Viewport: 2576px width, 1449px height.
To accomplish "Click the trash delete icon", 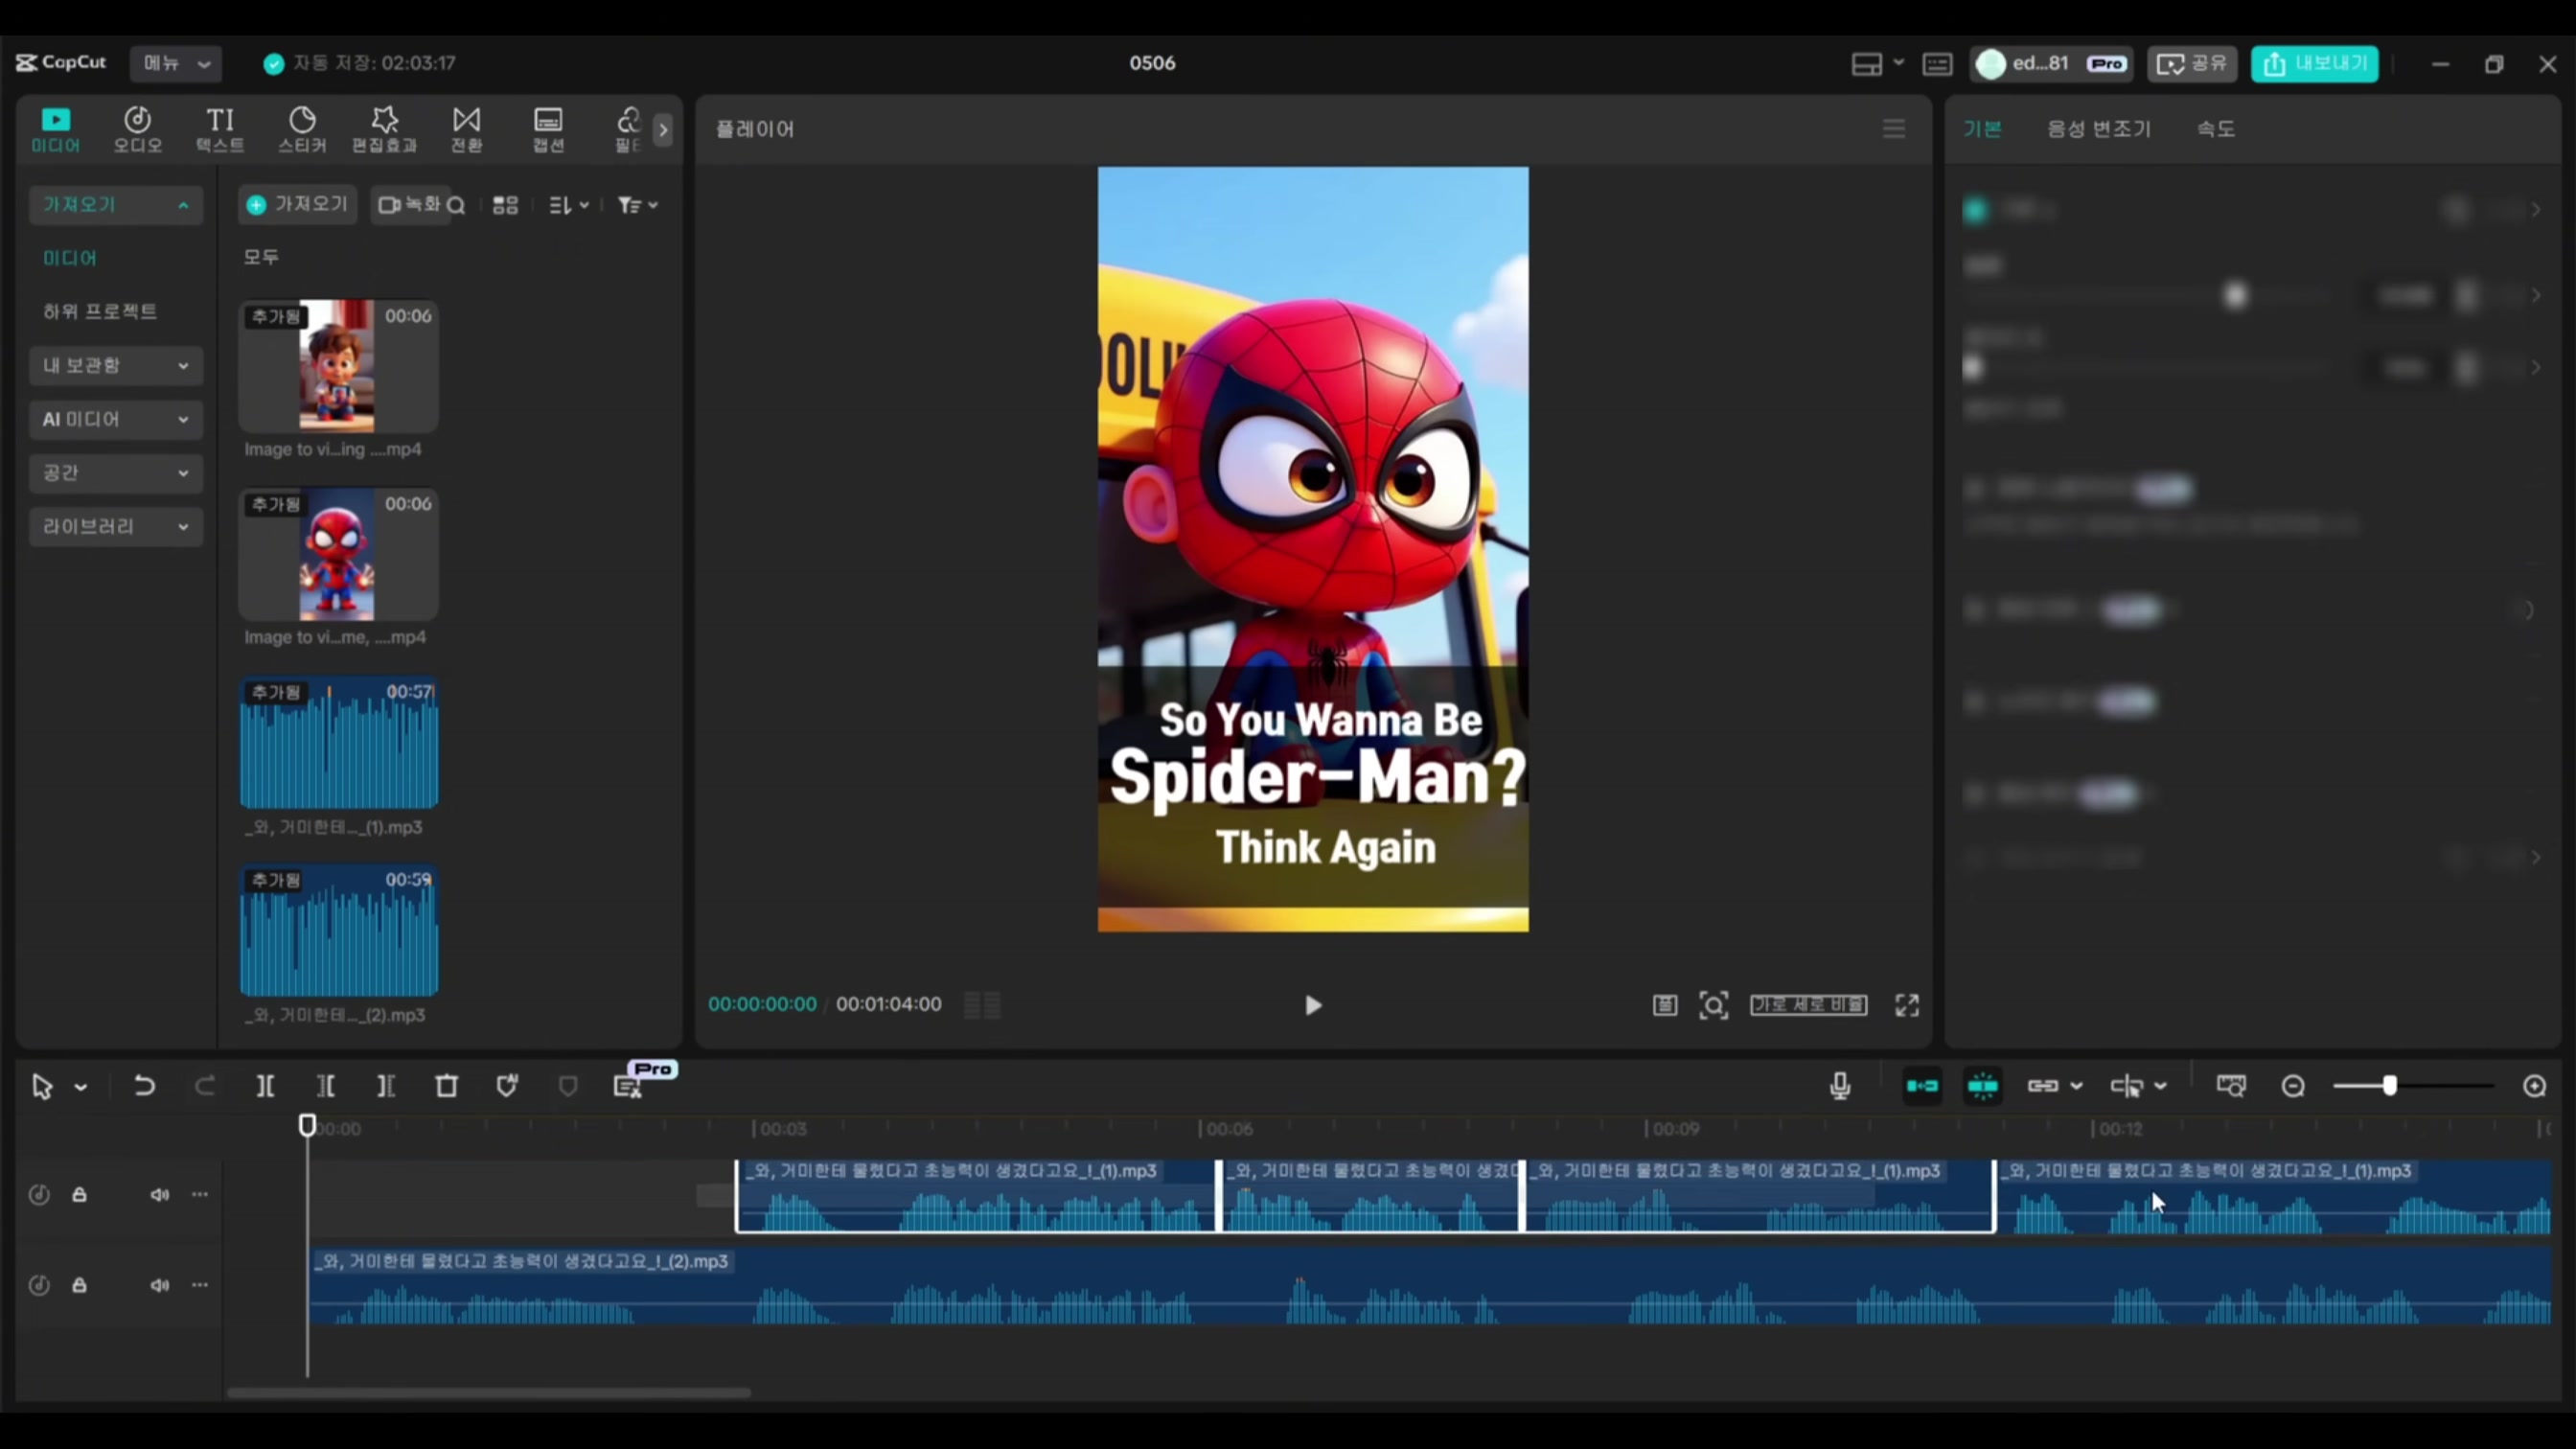I will (x=446, y=1086).
